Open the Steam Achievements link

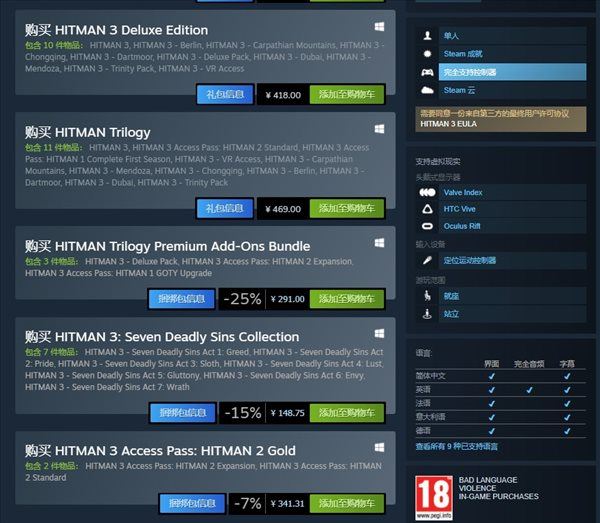[x=463, y=54]
